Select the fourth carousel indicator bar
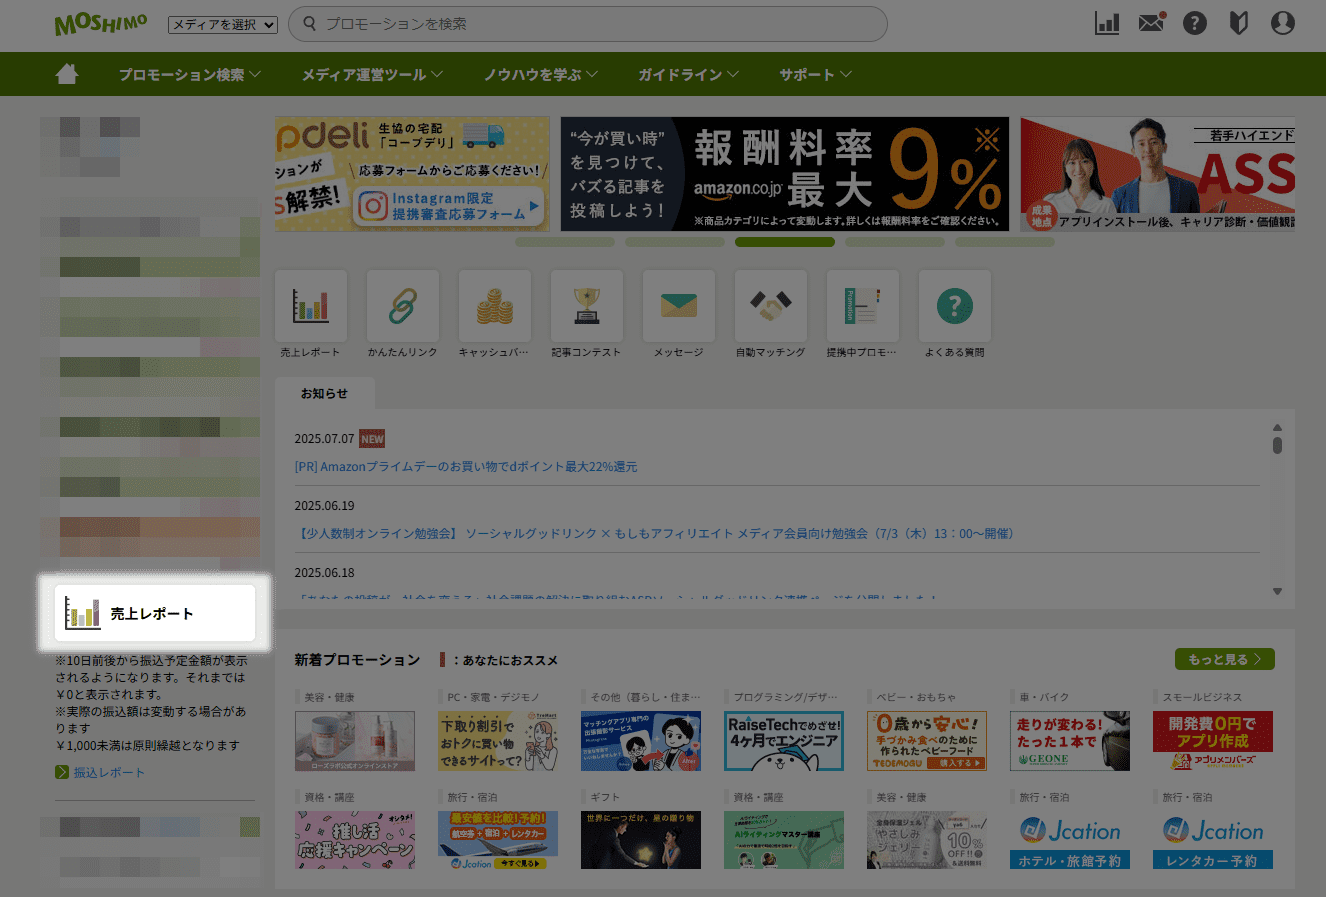Screen dimensions: 1326x897 [x=895, y=242]
